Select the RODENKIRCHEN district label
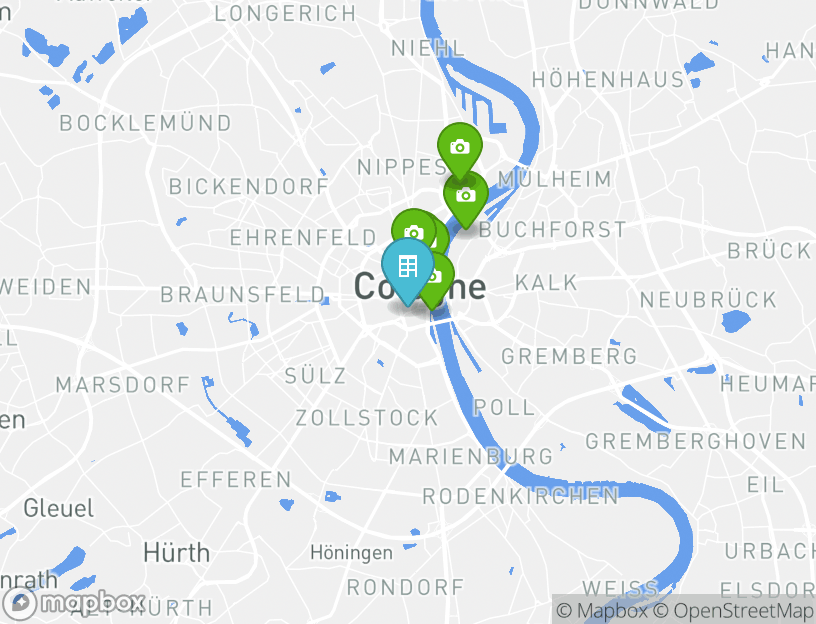The width and height of the screenshot is (816, 624). (521, 496)
